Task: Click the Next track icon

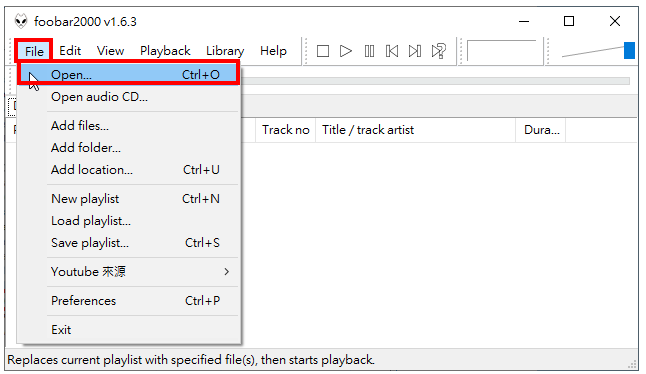Action: pyautogui.click(x=415, y=51)
